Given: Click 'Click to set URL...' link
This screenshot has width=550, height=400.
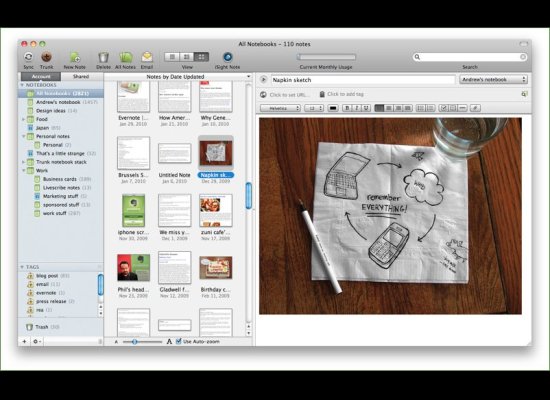Looking at the screenshot, I should [x=290, y=95].
